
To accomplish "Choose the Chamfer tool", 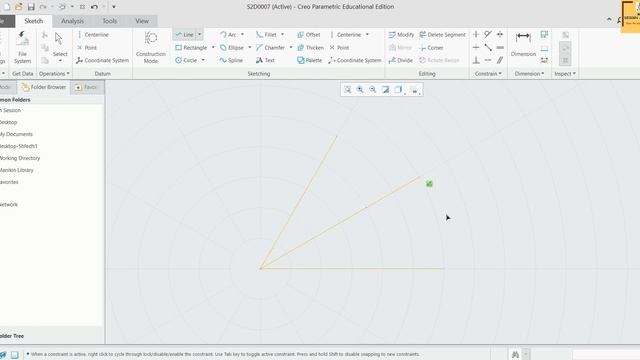I will coord(270,47).
